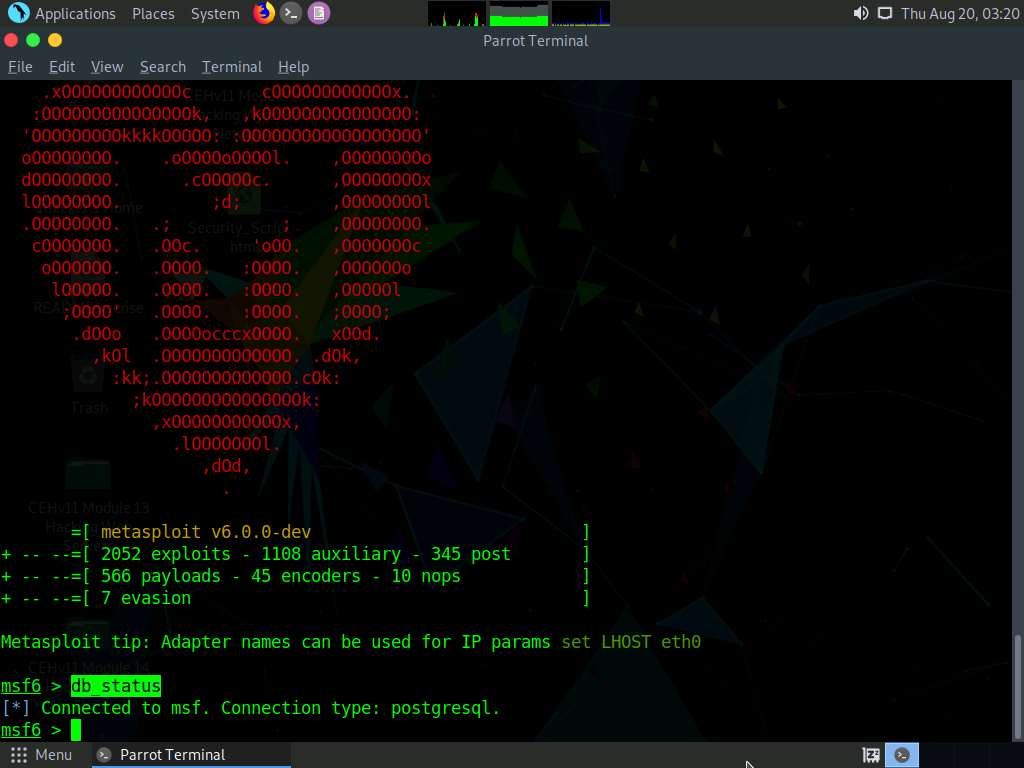Select the terminal workspace icon bottom right

pos(902,755)
